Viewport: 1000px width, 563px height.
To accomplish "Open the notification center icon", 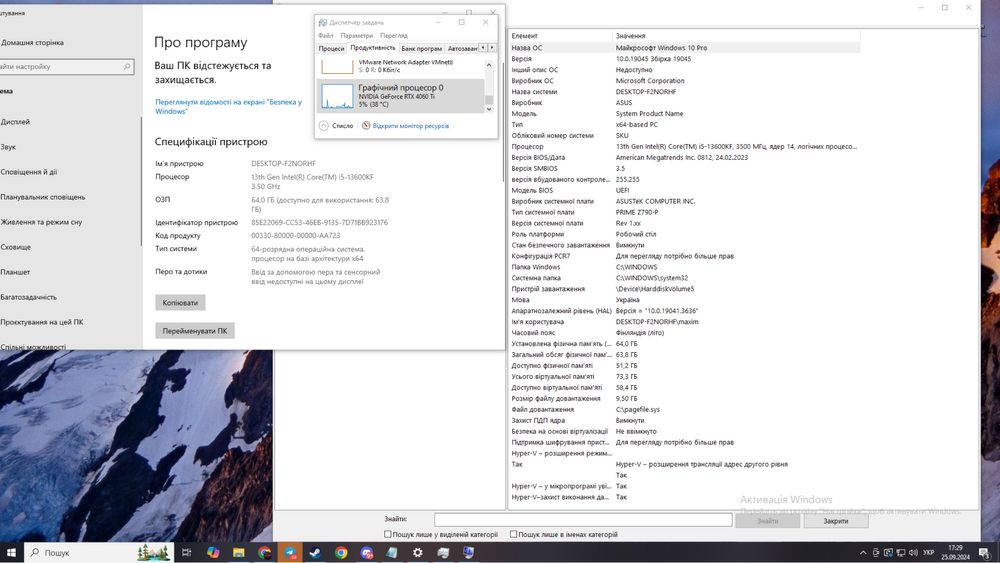I will pos(985,553).
